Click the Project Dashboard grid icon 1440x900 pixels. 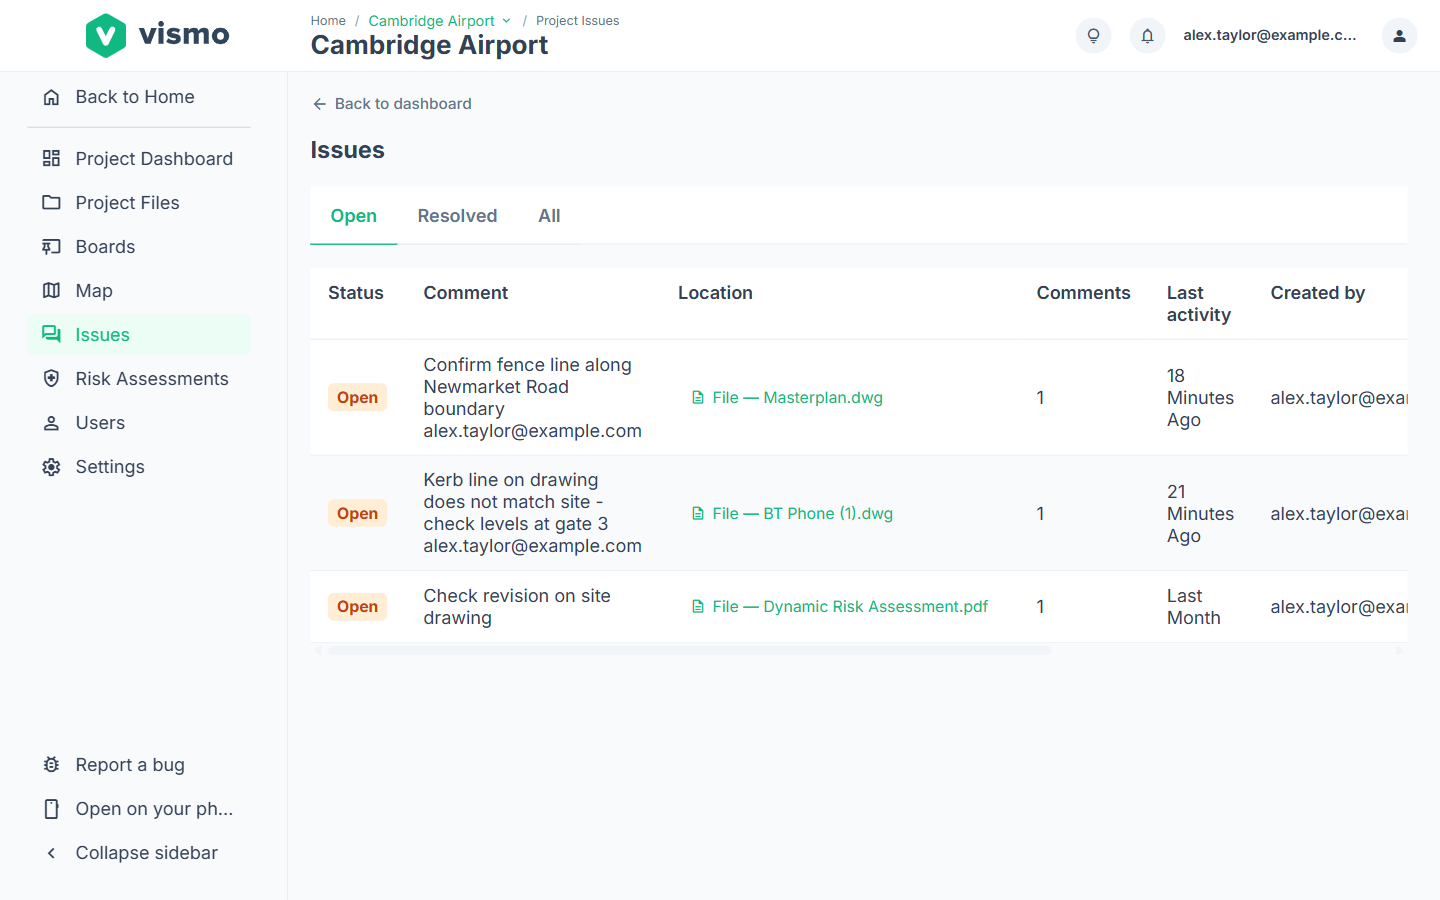point(51,159)
